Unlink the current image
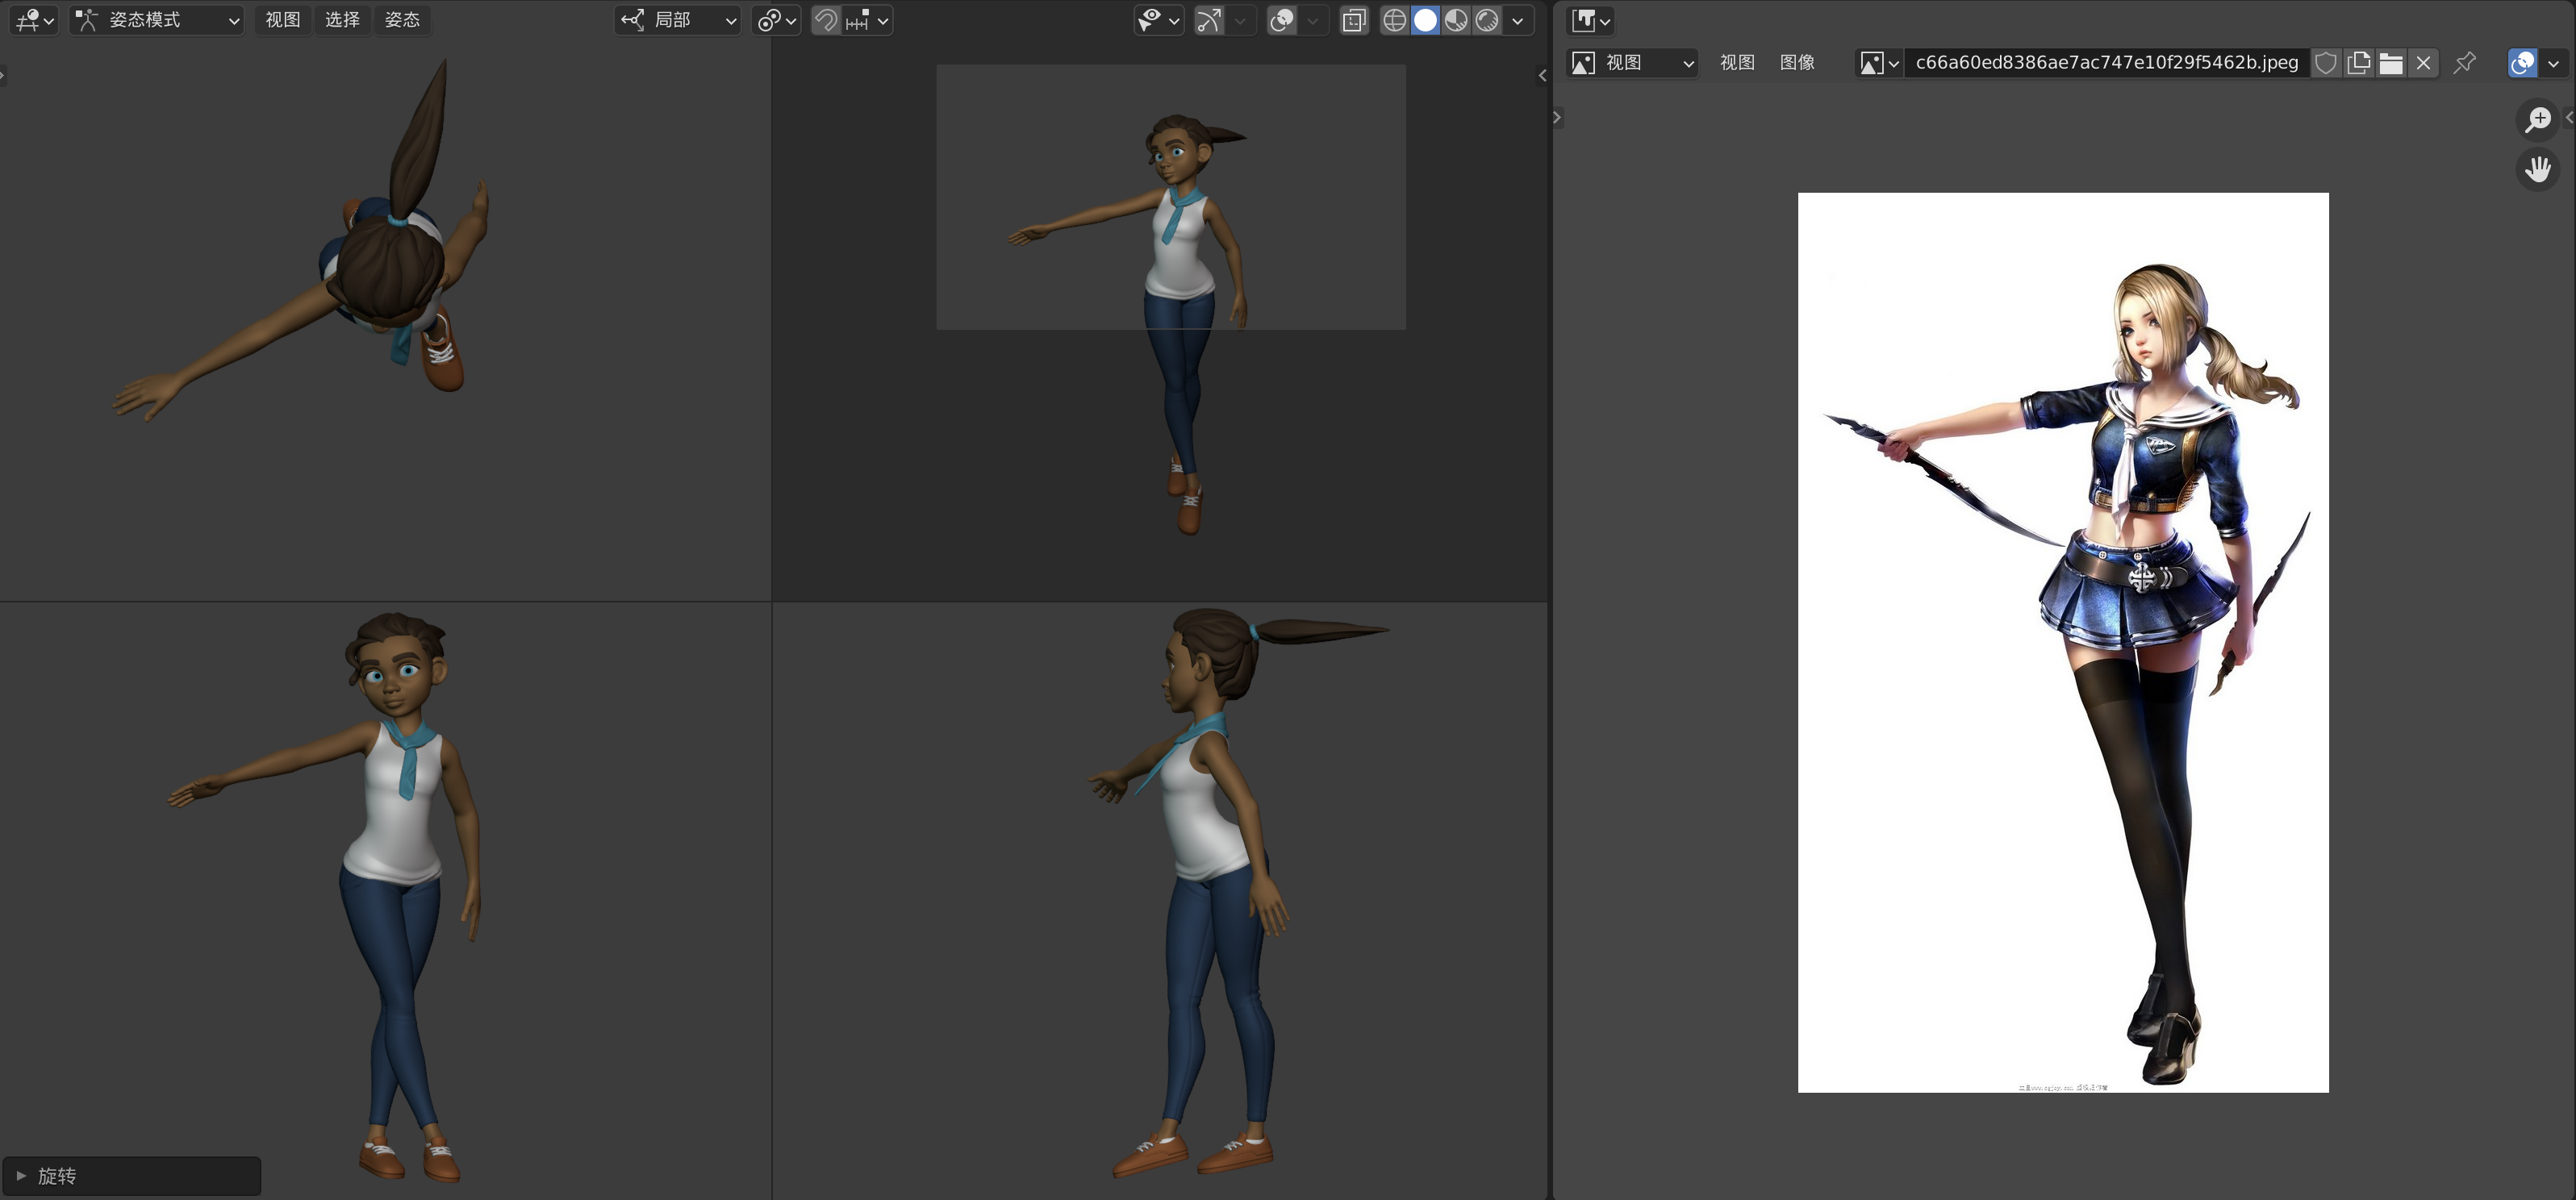Screen dimensions: 2576x1200 (2423, 63)
